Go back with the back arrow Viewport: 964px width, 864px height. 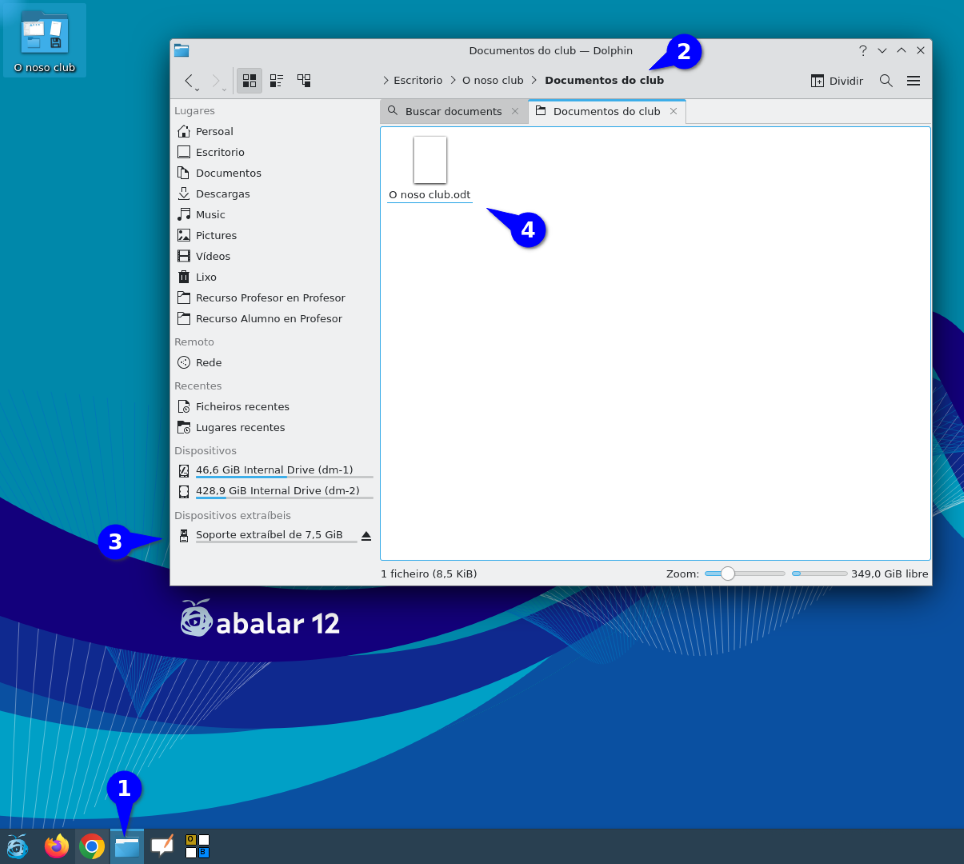pyautogui.click(x=189, y=81)
